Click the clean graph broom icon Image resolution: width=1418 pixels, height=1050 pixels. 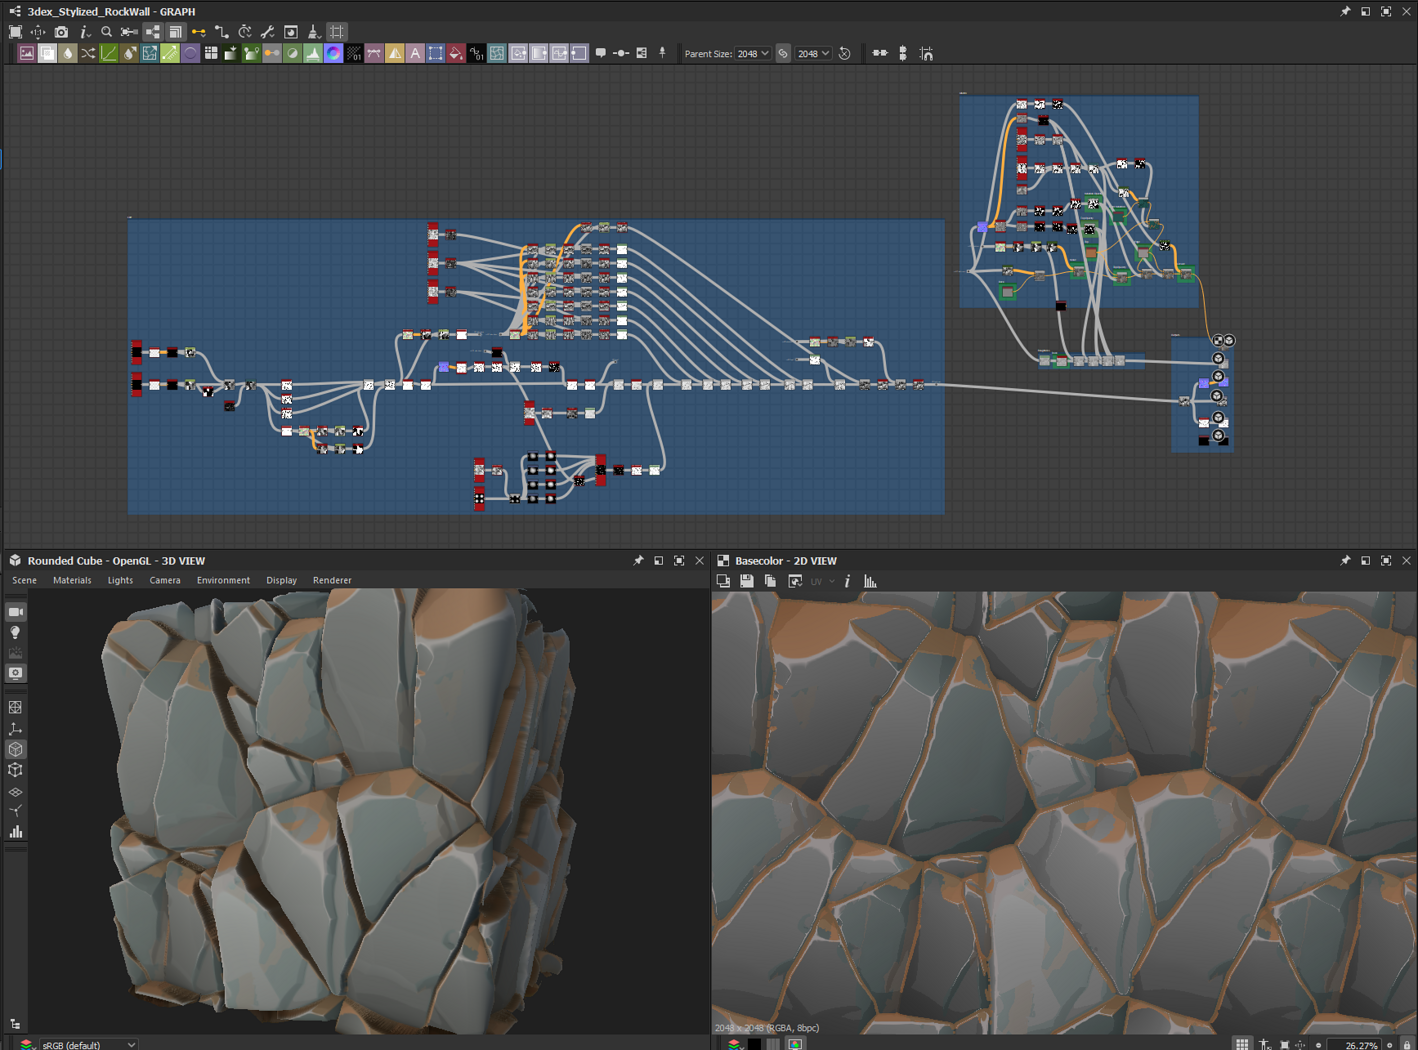point(313,32)
